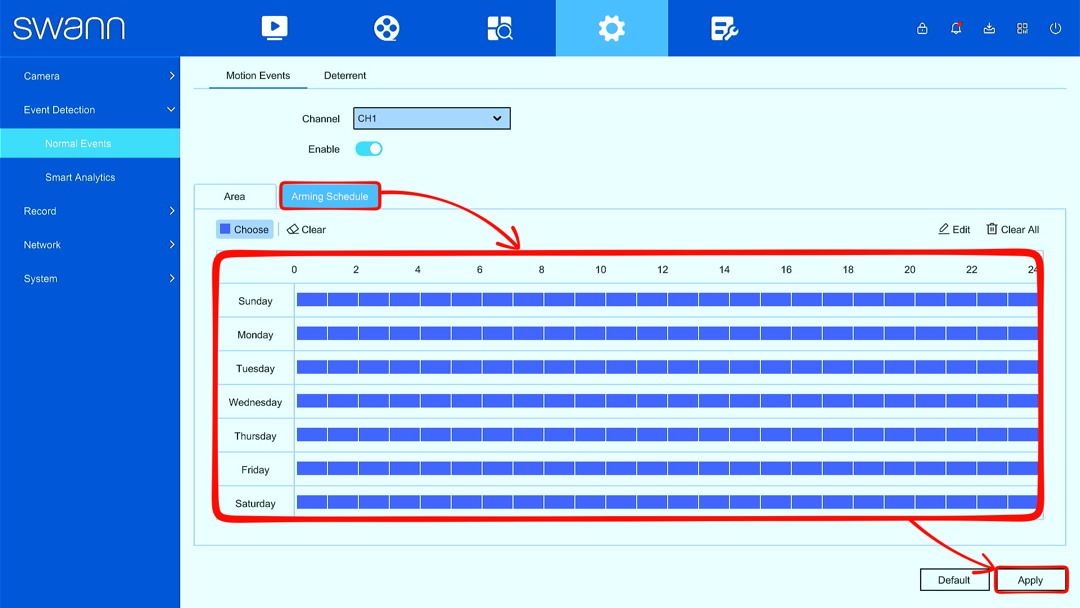Click the Apply button
The width and height of the screenshot is (1080, 608).
click(x=1030, y=580)
